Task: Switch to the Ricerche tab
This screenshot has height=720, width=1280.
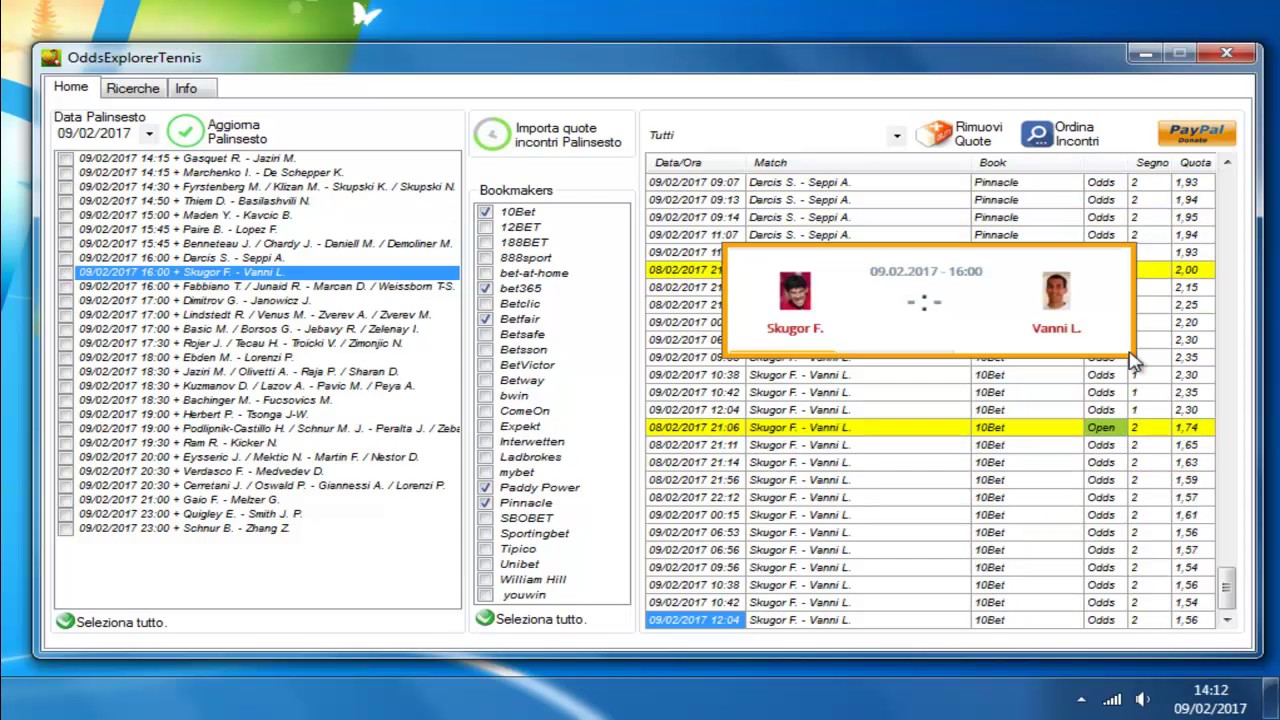Action: 133,88
